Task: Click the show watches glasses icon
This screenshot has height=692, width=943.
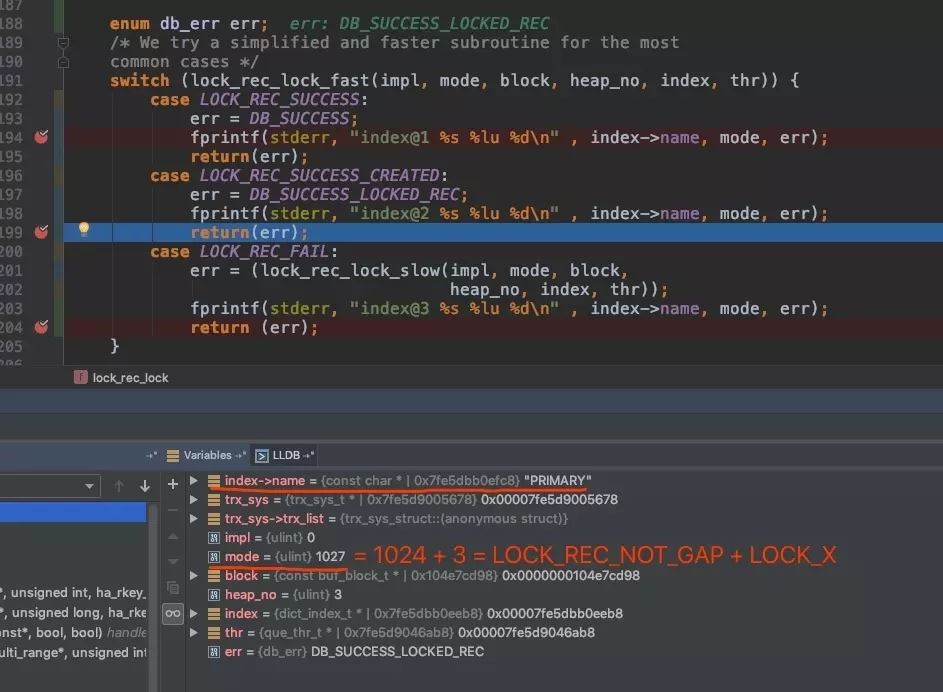Action: click(x=172, y=613)
